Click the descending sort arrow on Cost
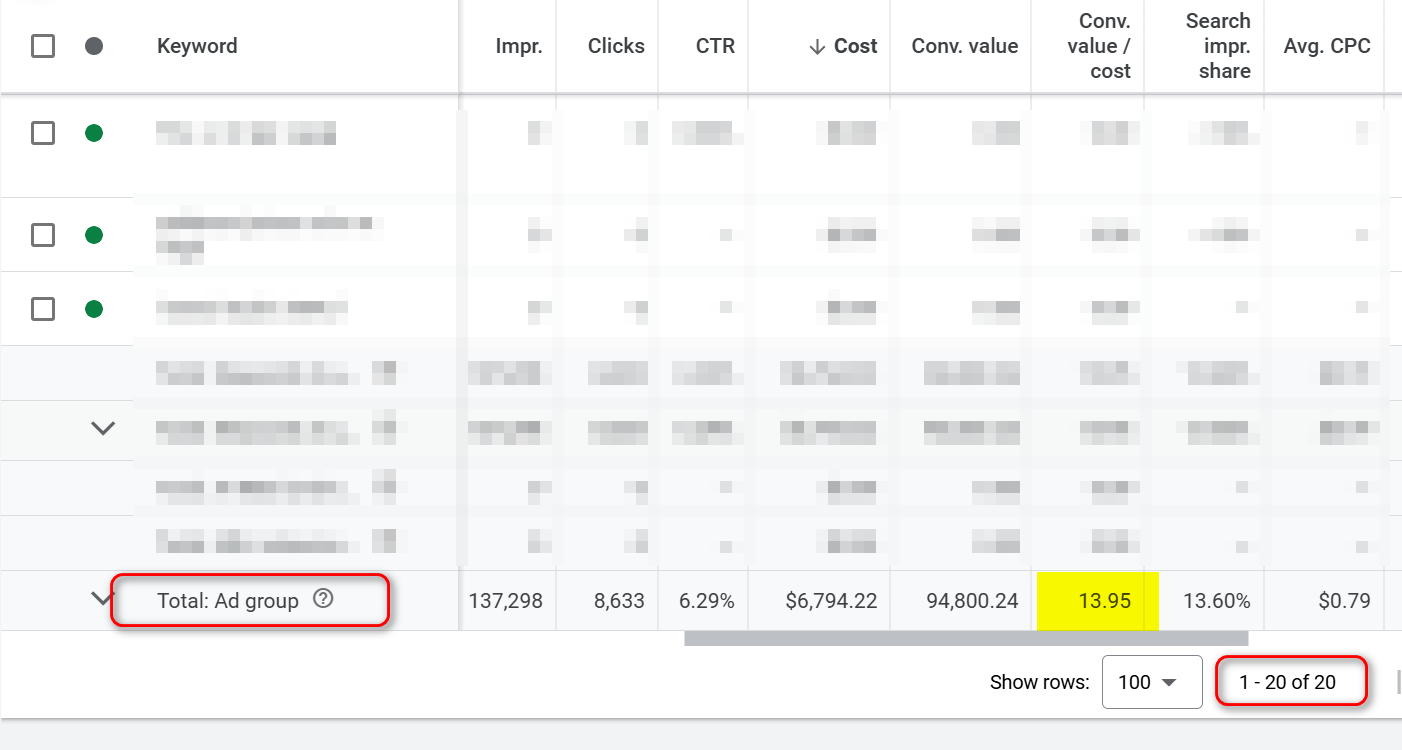 coord(817,46)
